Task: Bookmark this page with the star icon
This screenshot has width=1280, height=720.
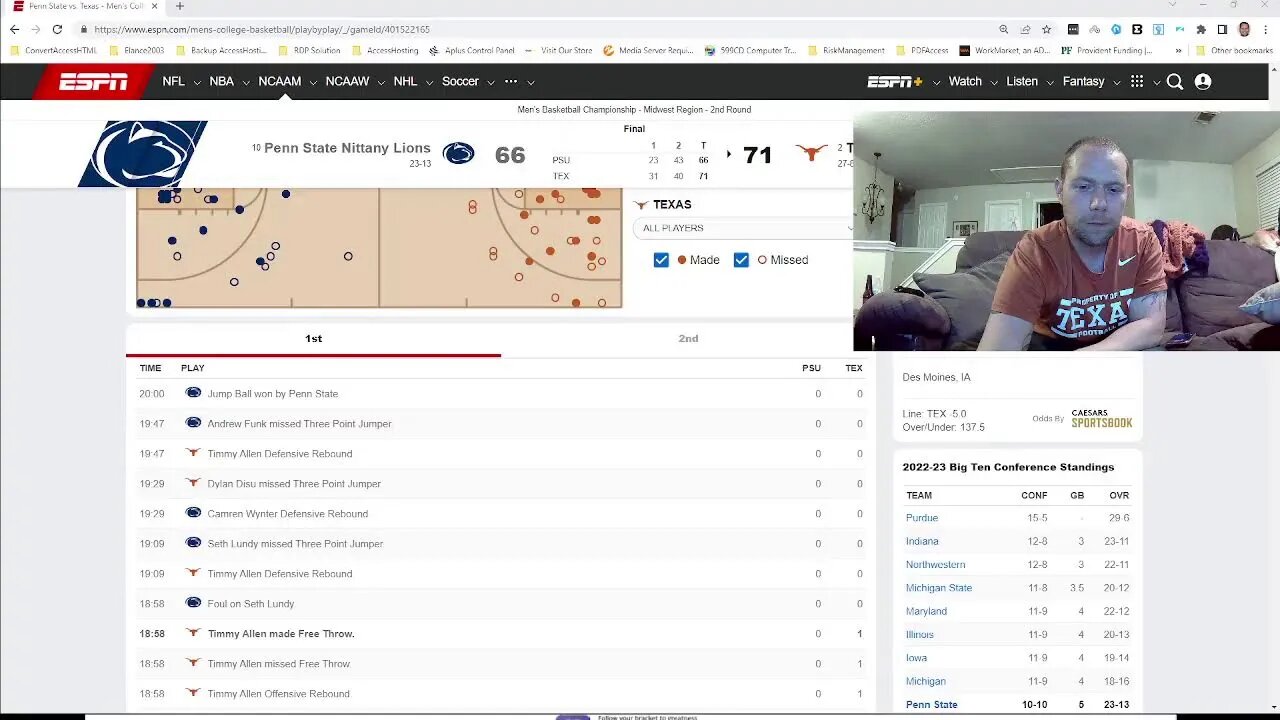Action: coord(1046,30)
